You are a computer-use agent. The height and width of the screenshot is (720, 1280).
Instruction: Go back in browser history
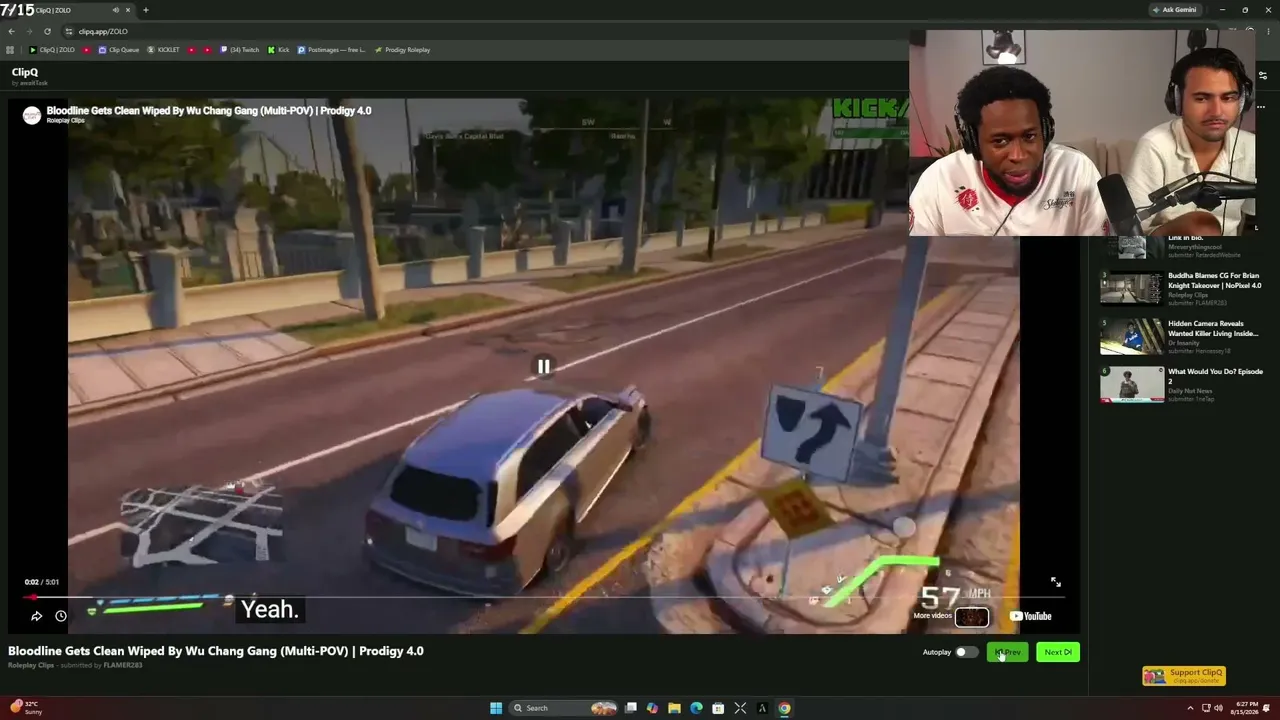(x=11, y=31)
